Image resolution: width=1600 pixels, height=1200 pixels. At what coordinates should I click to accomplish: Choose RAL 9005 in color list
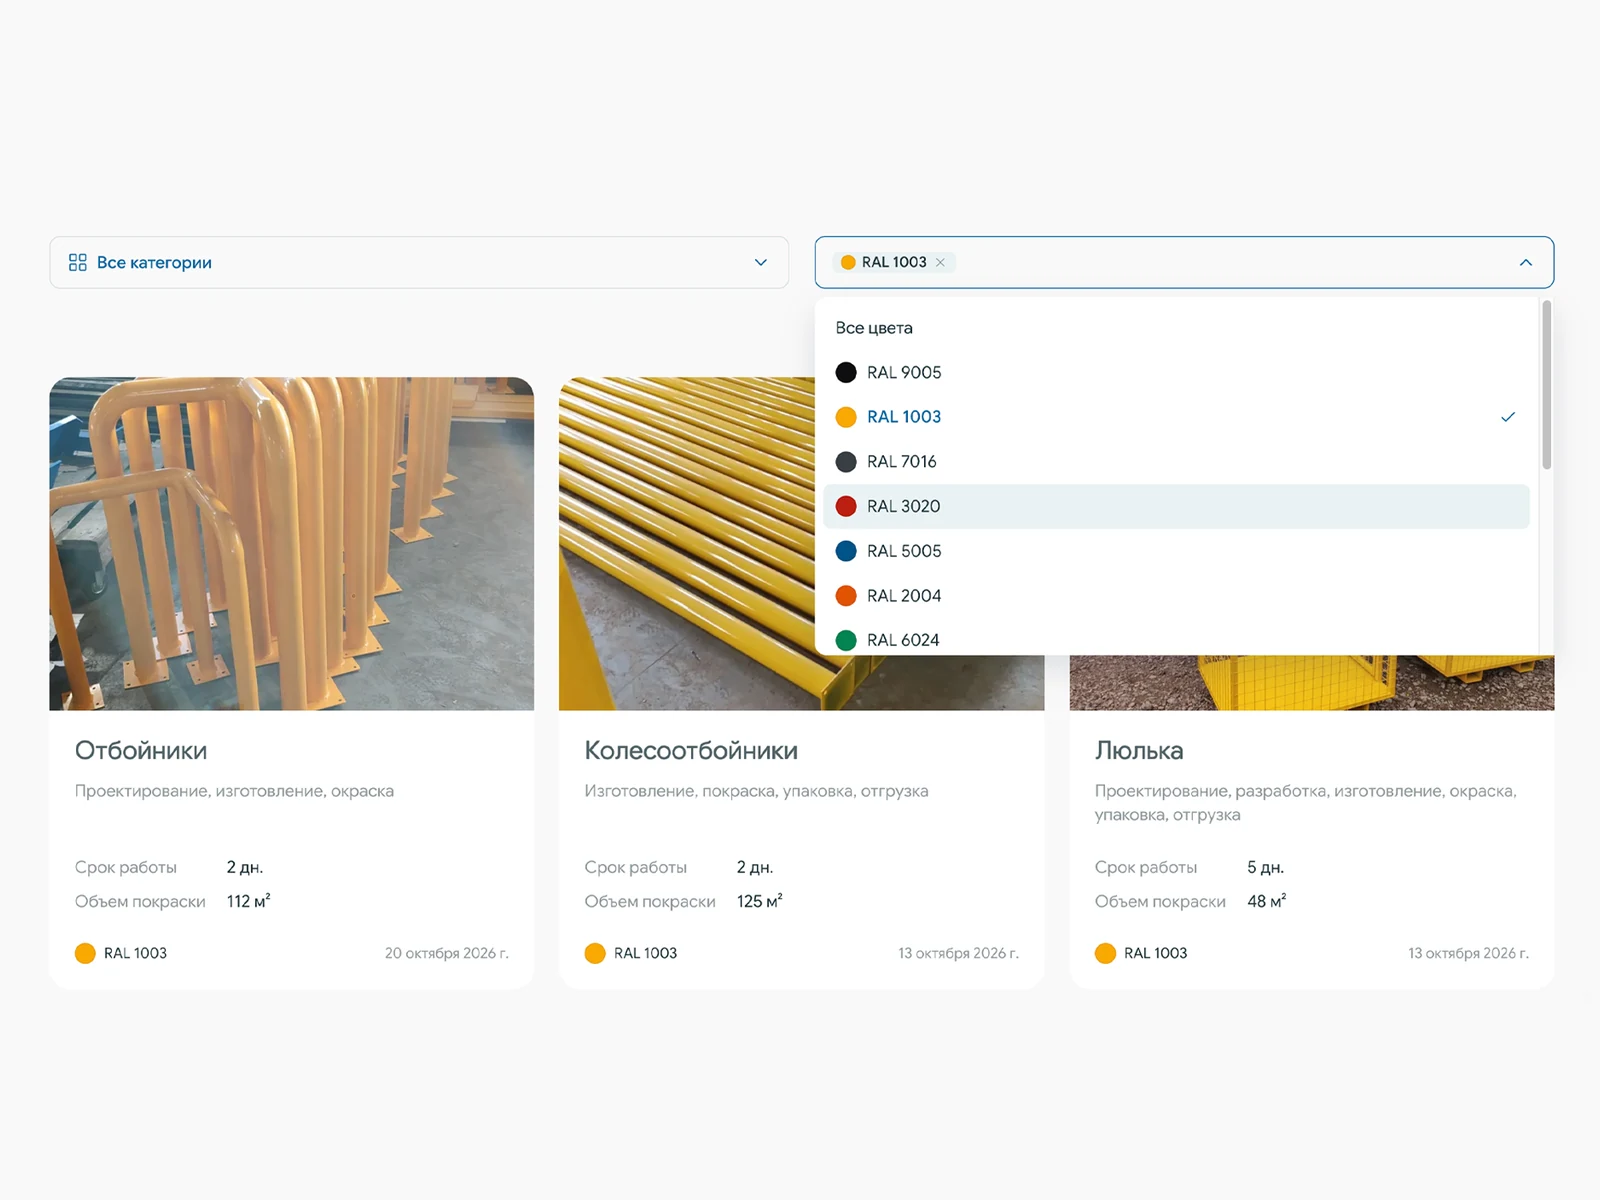(1176, 372)
